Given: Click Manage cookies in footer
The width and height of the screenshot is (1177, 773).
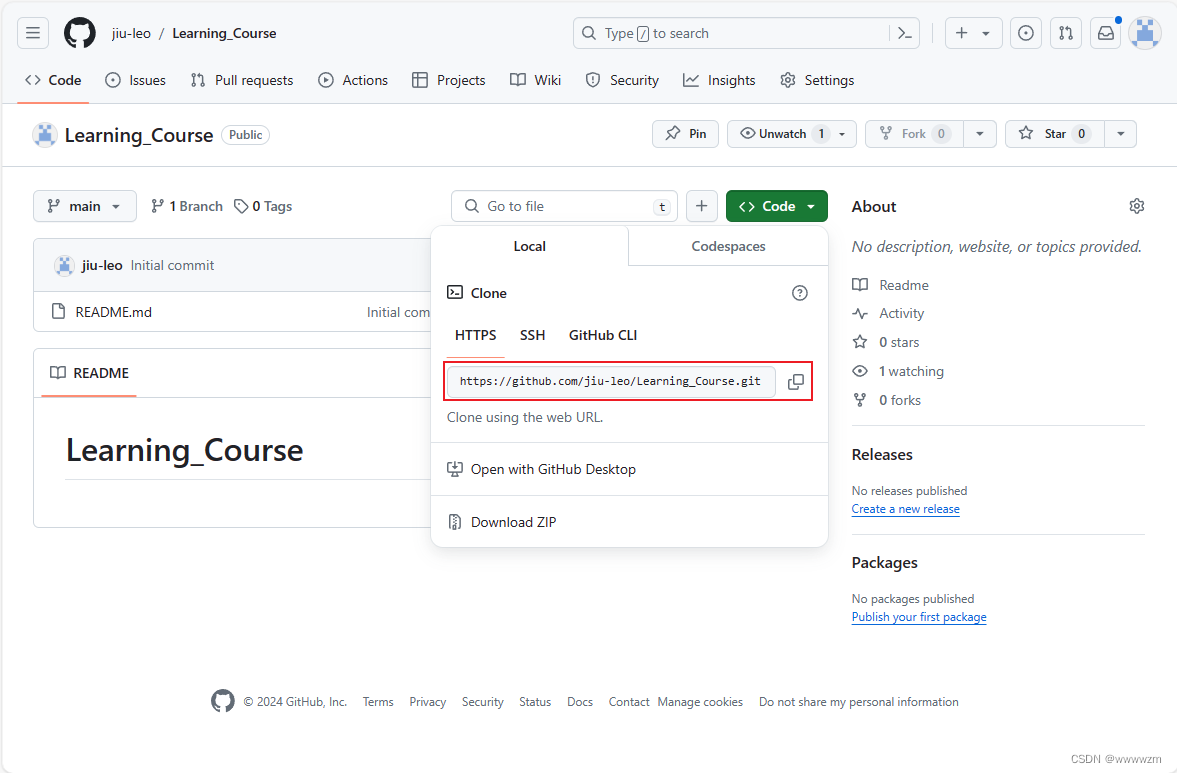Looking at the screenshot, I should (700, 702).
